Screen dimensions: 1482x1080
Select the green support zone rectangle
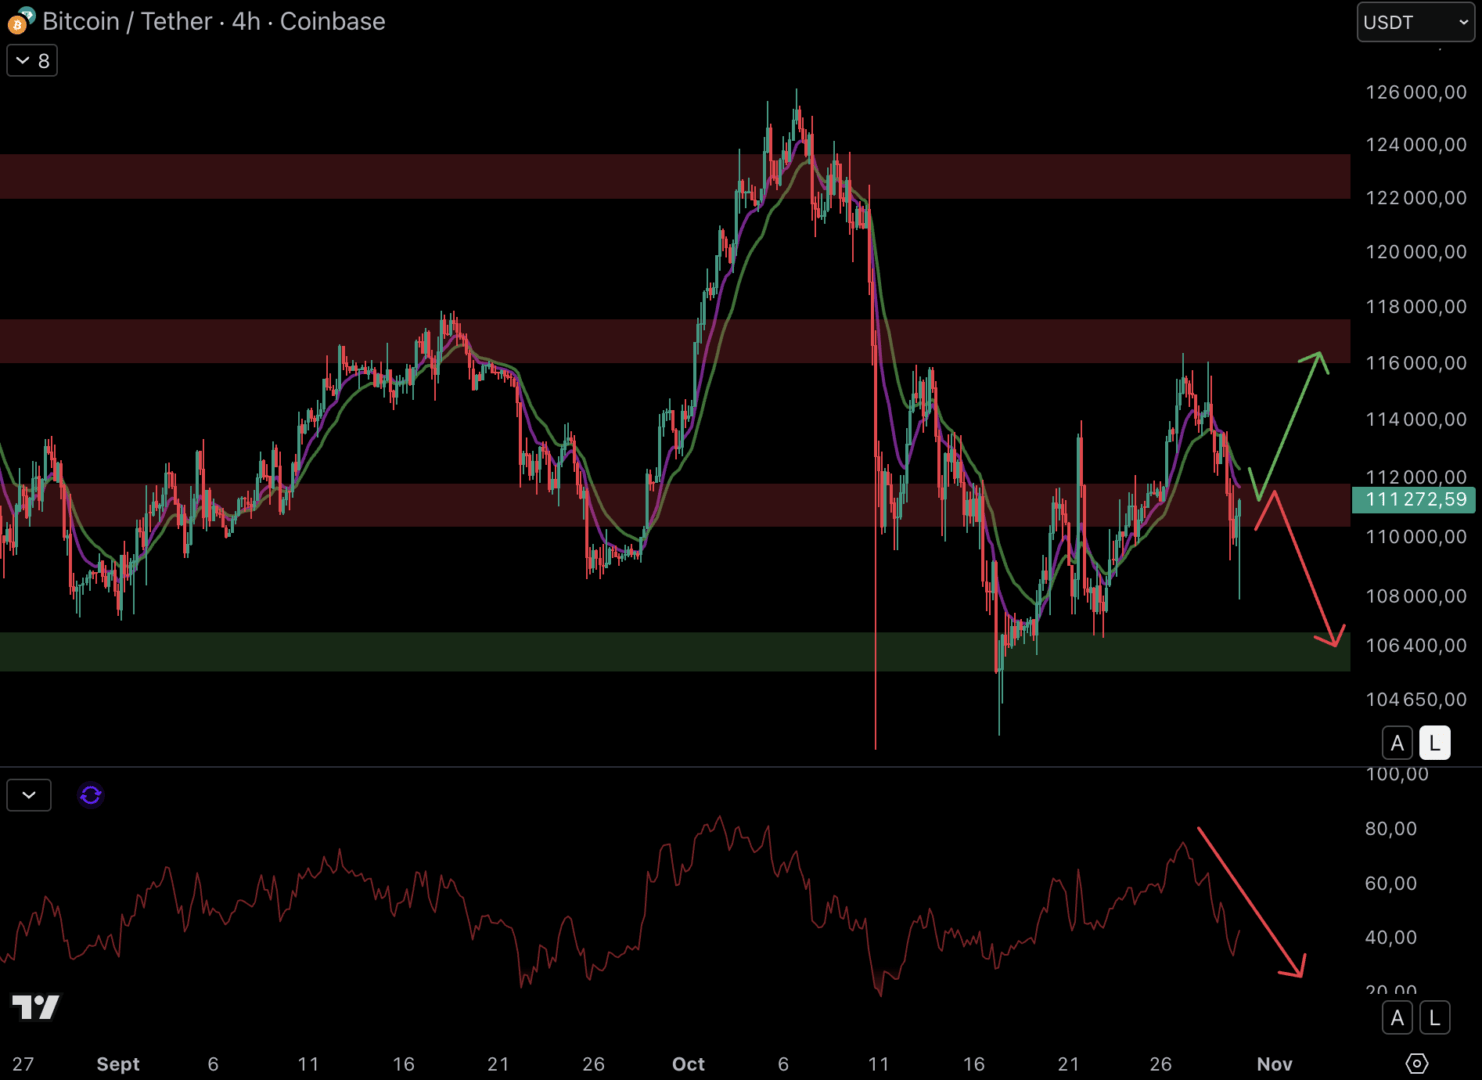(x=600, y=651)
